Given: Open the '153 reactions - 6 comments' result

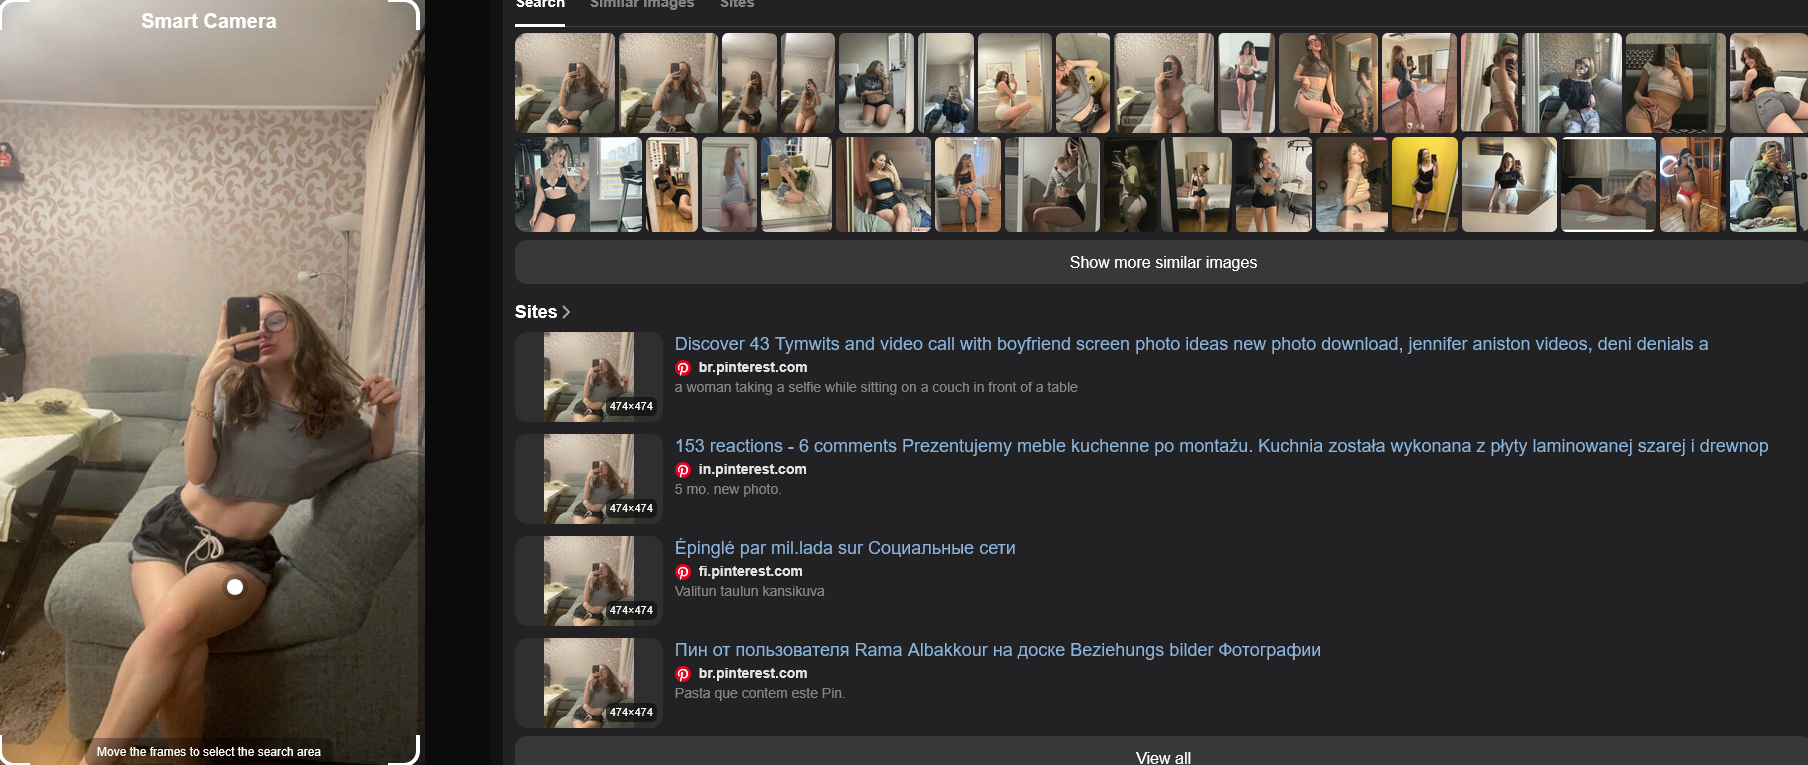Looking at the screenshot, I should tap(1221, 446).
